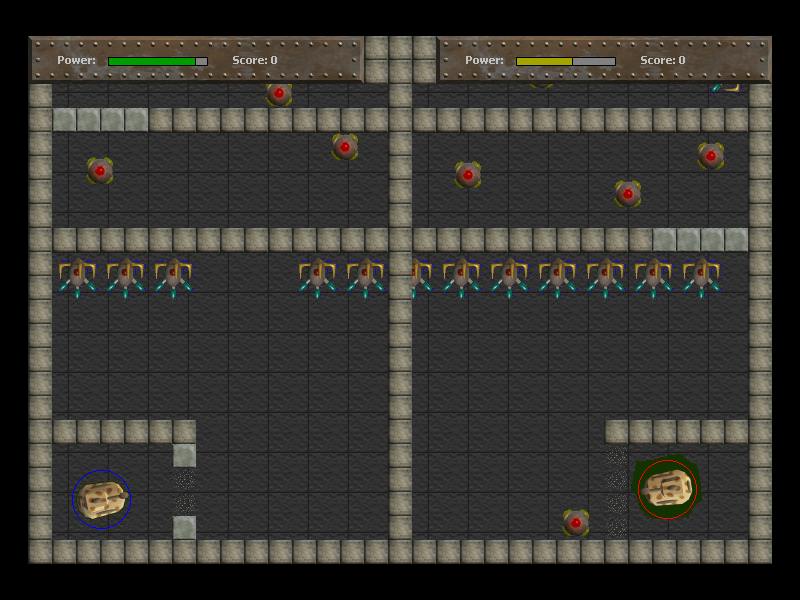Click the gray block above the left doorway
The width and height of the screenshot is (800, 600).
pos(184,456)
